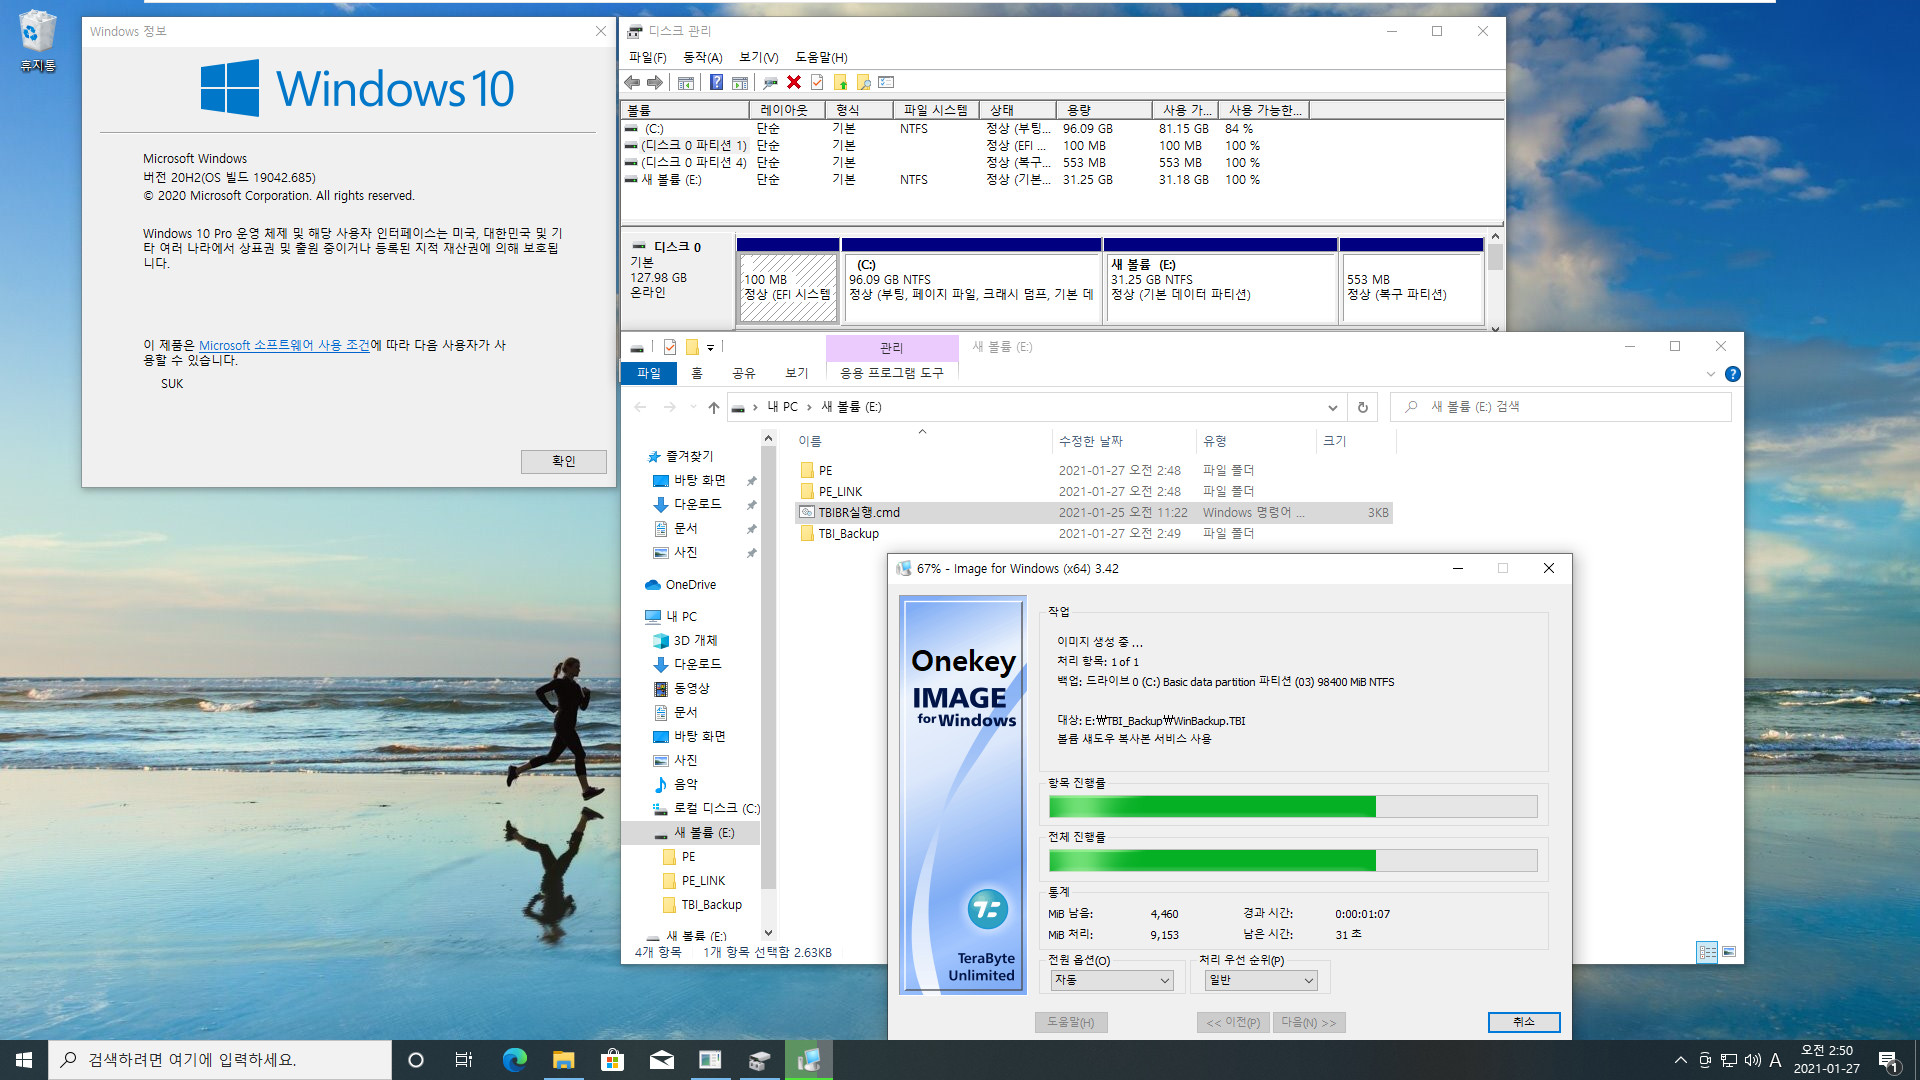The height and width of the screenshot is (1080, 1920).
Task: Select 새 볼륨 (E:) partition in disk map
Action: point(1220,280)
